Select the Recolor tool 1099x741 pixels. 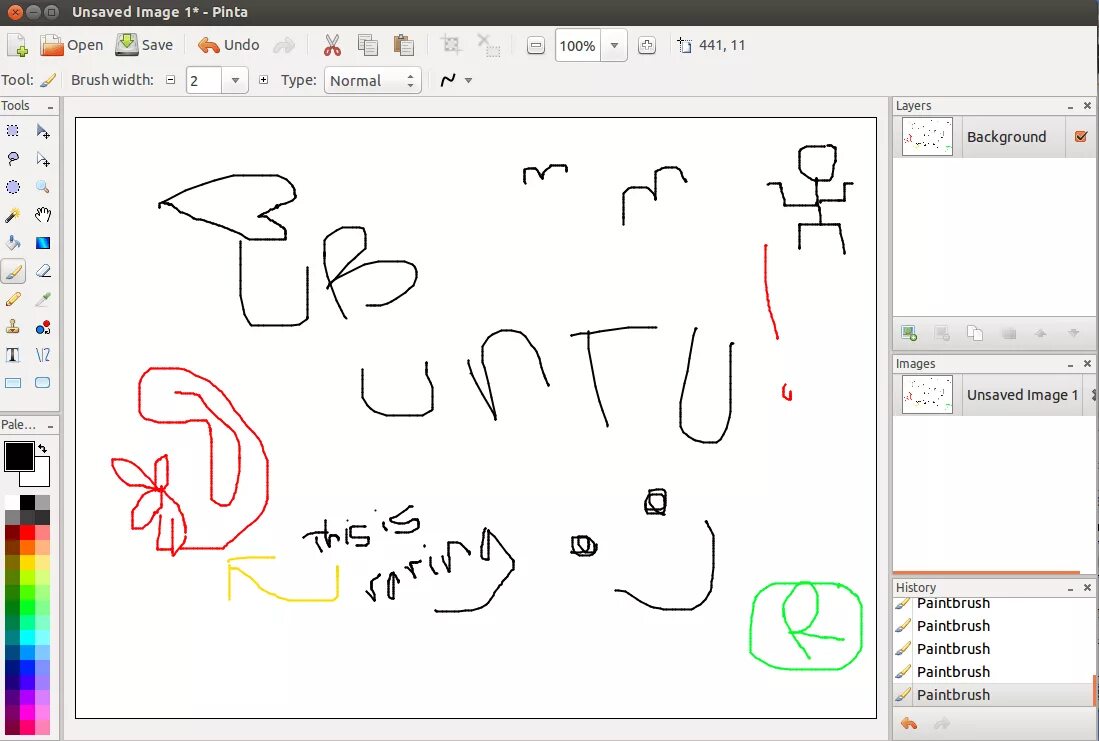(43, 327)
